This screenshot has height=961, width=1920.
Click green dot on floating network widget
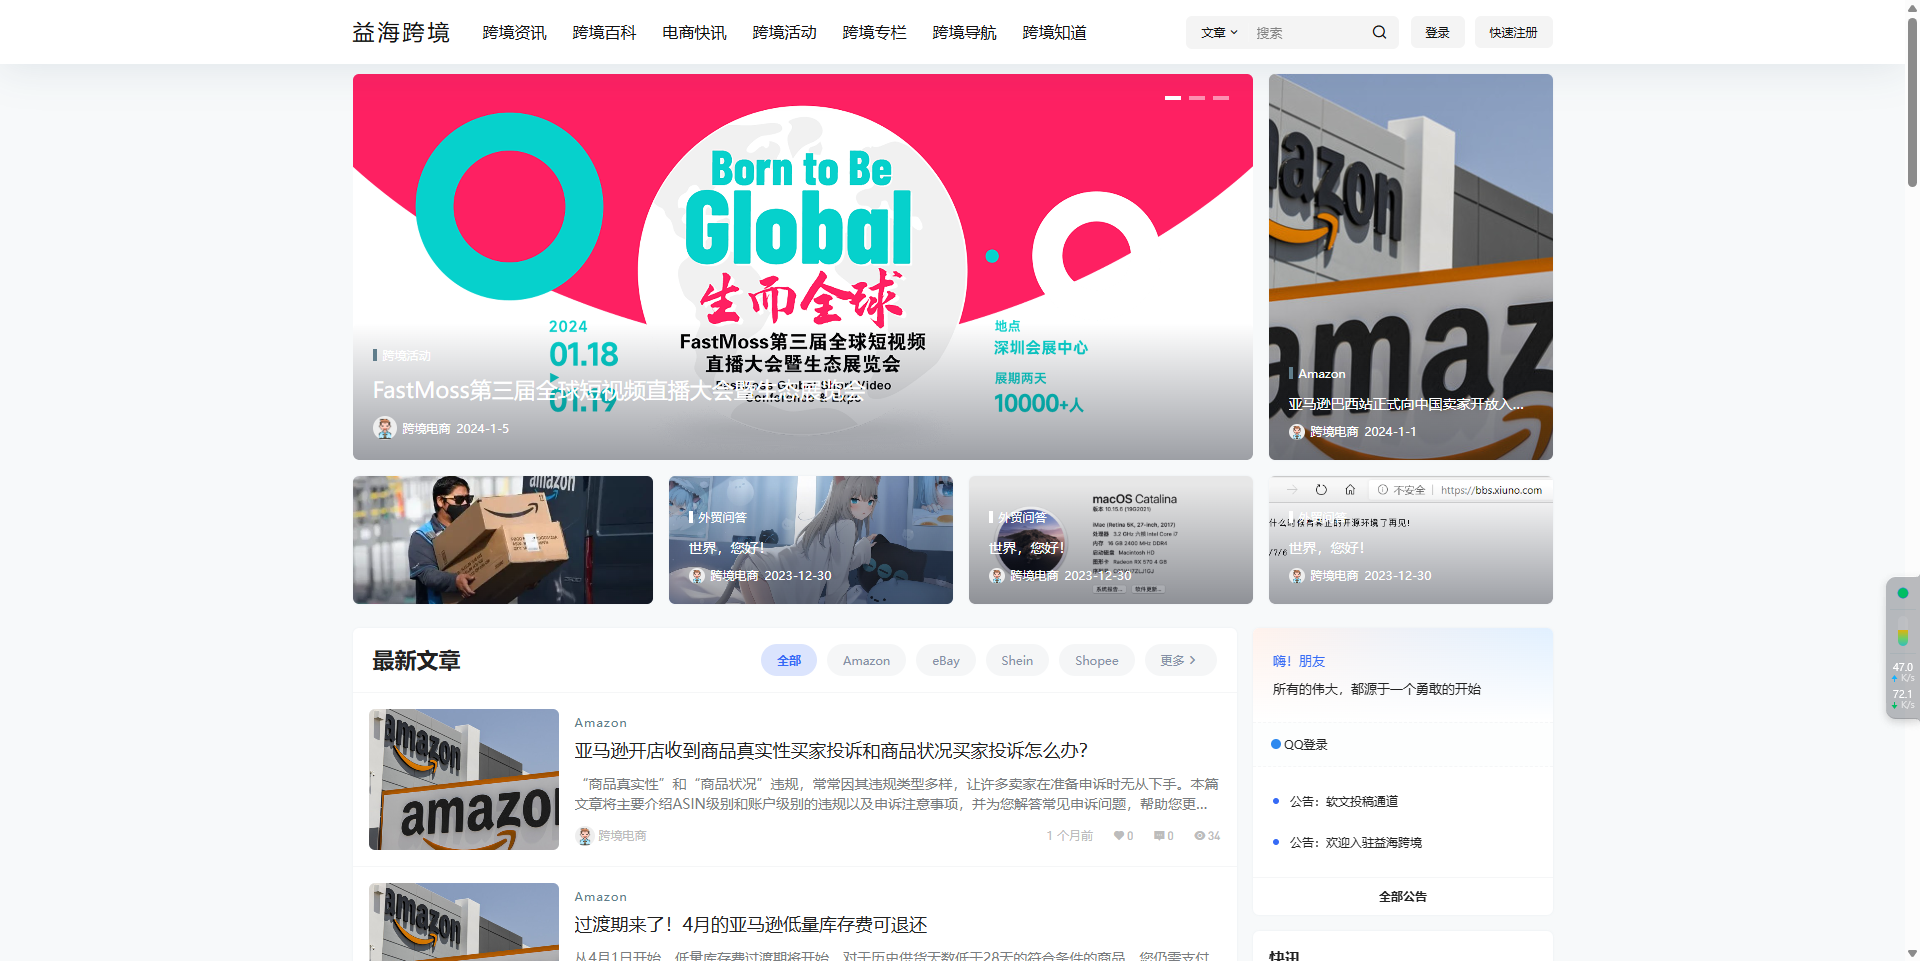click(1902, 593)
